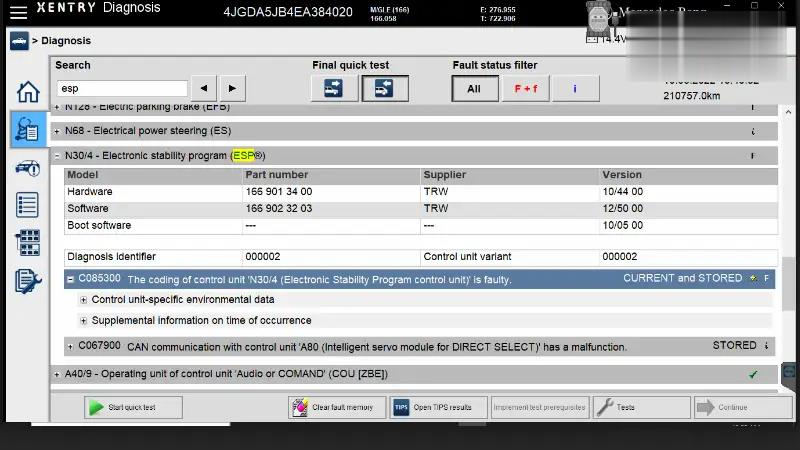Screen dimensions: 800x450
Task: Jump to next search result
Action: [x=232, y=88]
